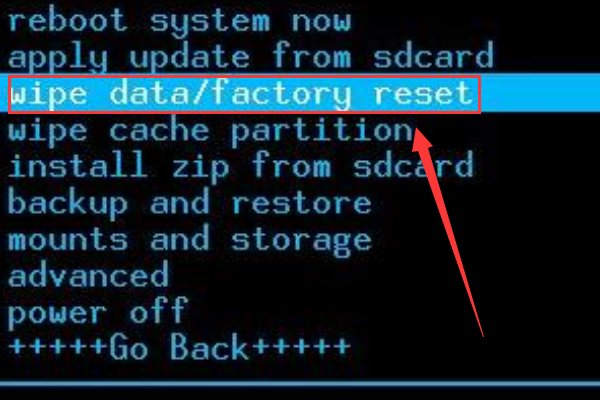Click the red outline around factory reset

pyautogui.click(x=244, y=95)
